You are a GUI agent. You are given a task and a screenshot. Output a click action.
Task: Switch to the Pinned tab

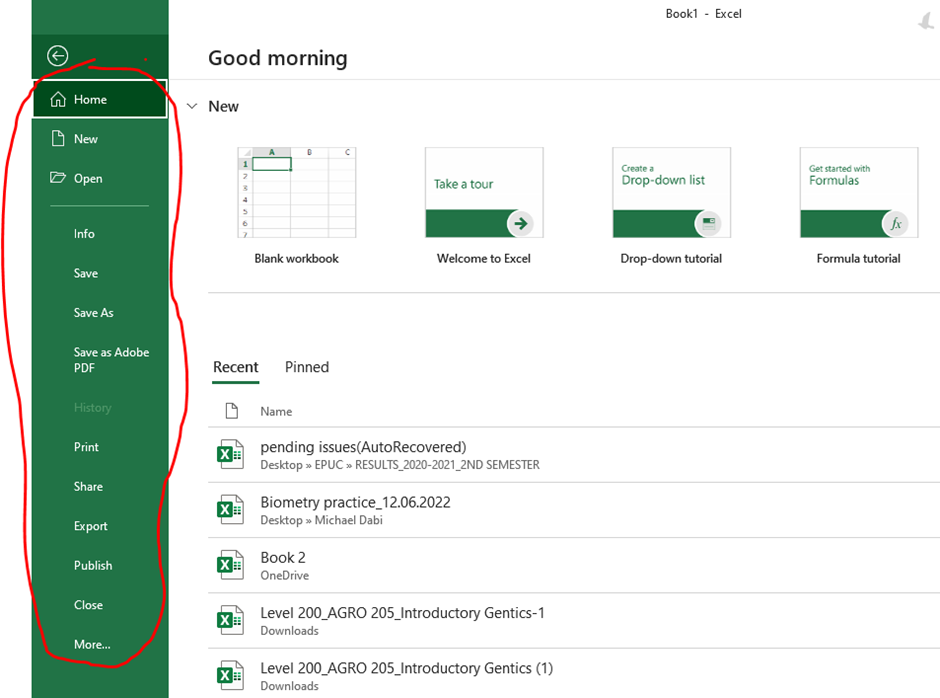(307, 367)
